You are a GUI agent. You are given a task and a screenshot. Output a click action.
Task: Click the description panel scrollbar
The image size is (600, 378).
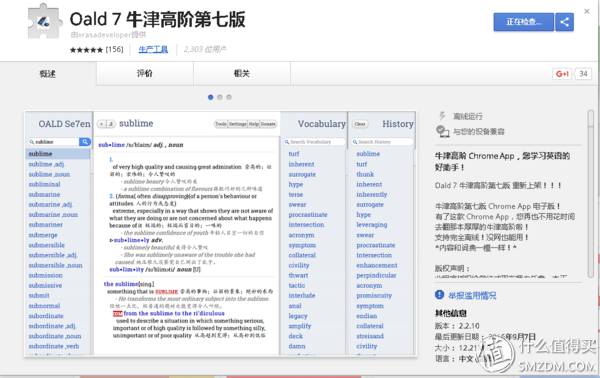(591, 193)
